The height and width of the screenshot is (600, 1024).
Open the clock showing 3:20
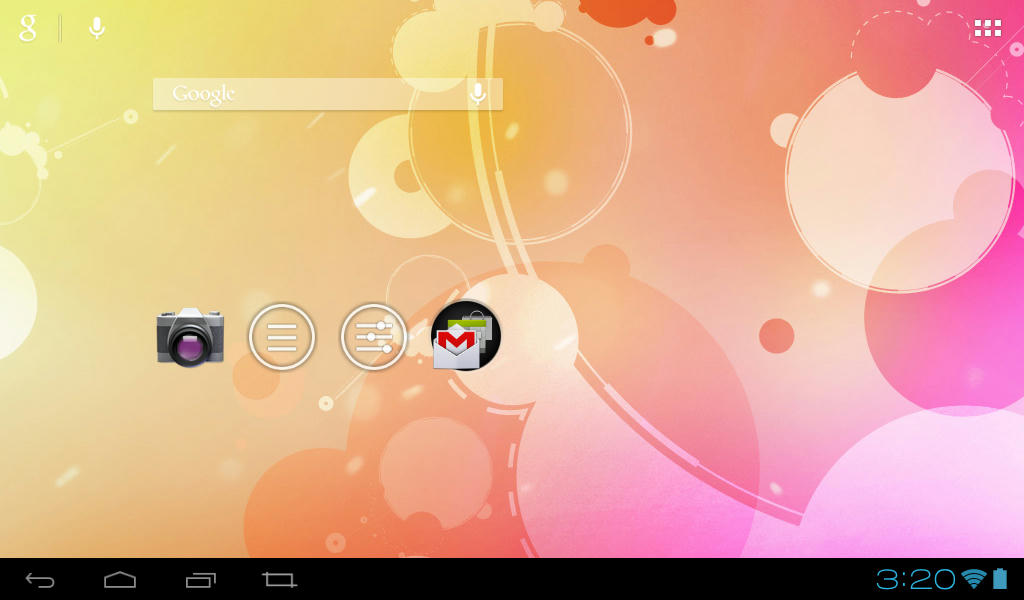[916, 579]
